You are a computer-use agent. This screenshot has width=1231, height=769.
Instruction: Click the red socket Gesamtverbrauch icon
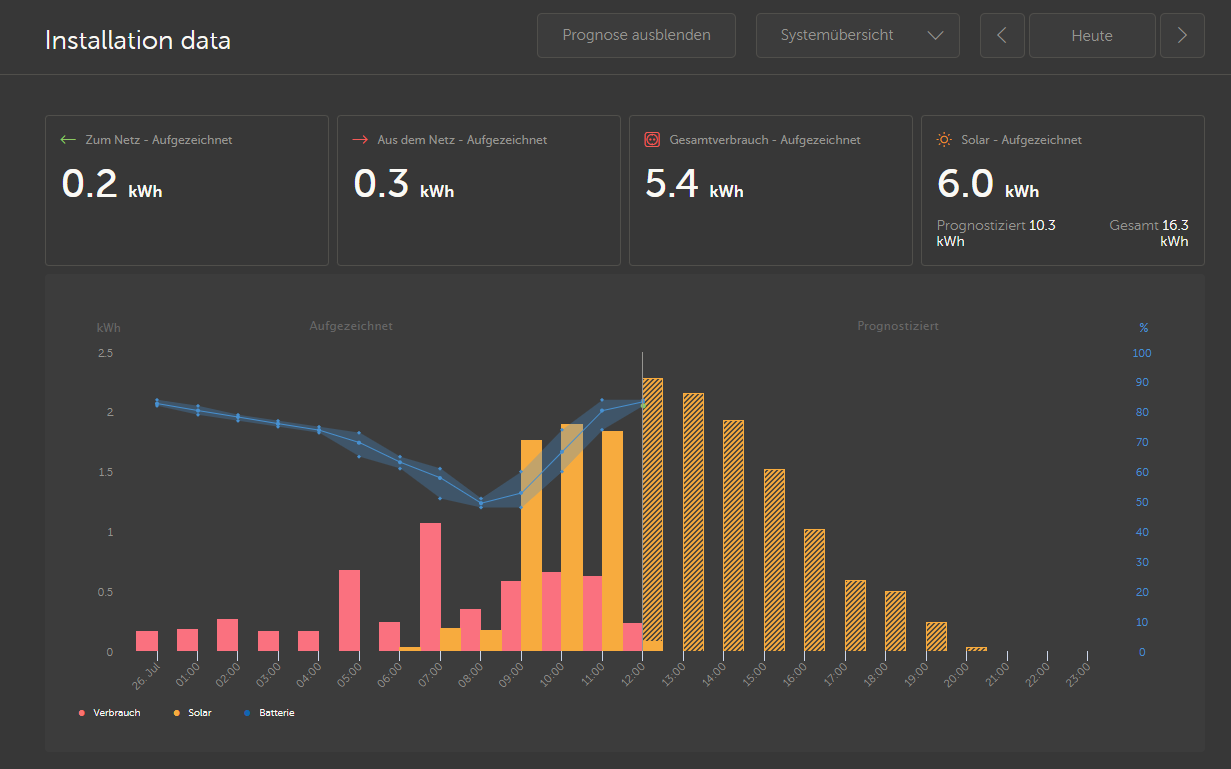pyautogui.click(x=652, y=140)
